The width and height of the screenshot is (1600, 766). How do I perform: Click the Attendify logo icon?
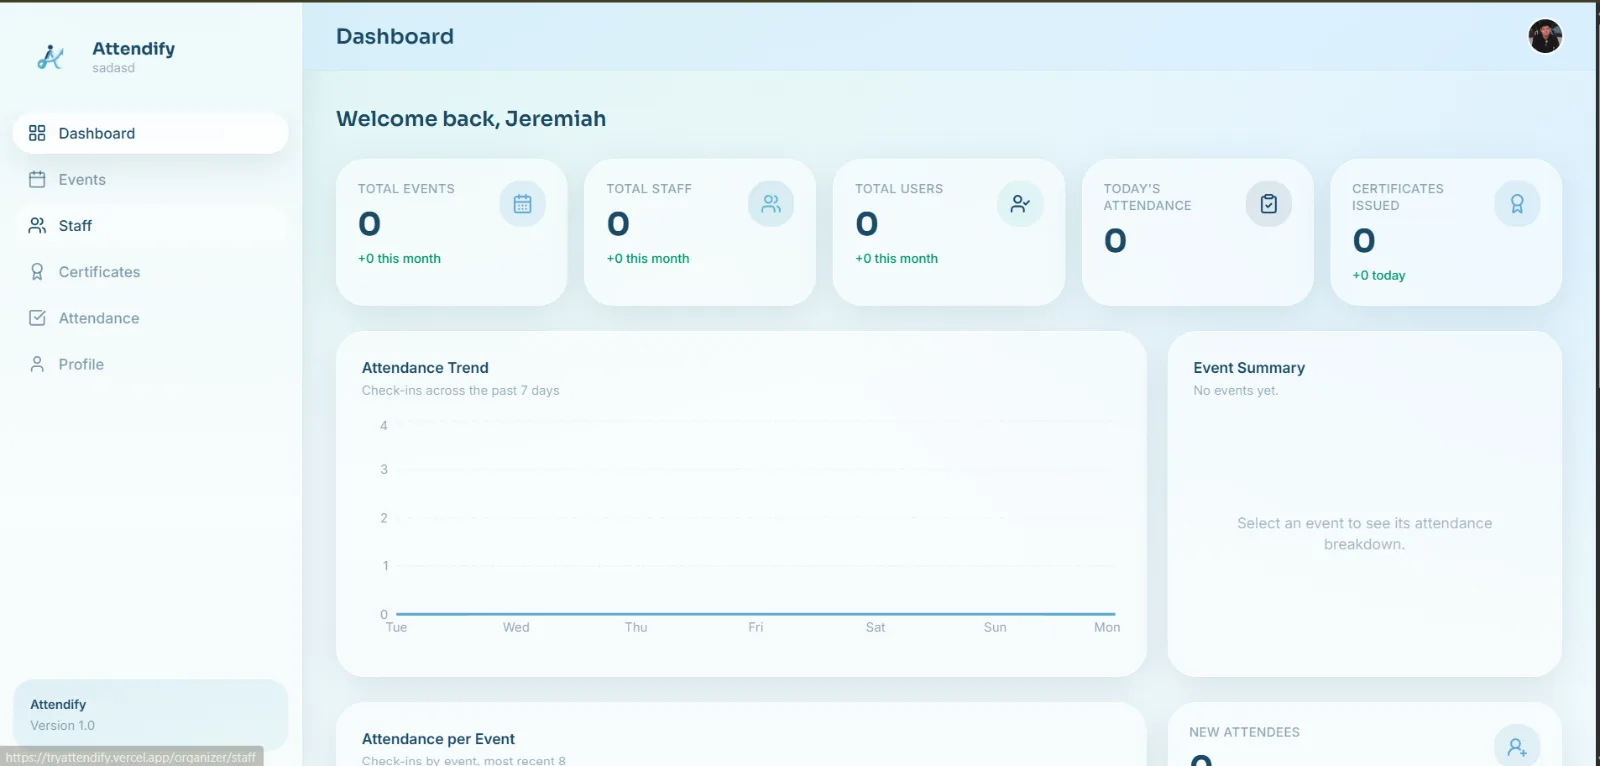(50, 57)
